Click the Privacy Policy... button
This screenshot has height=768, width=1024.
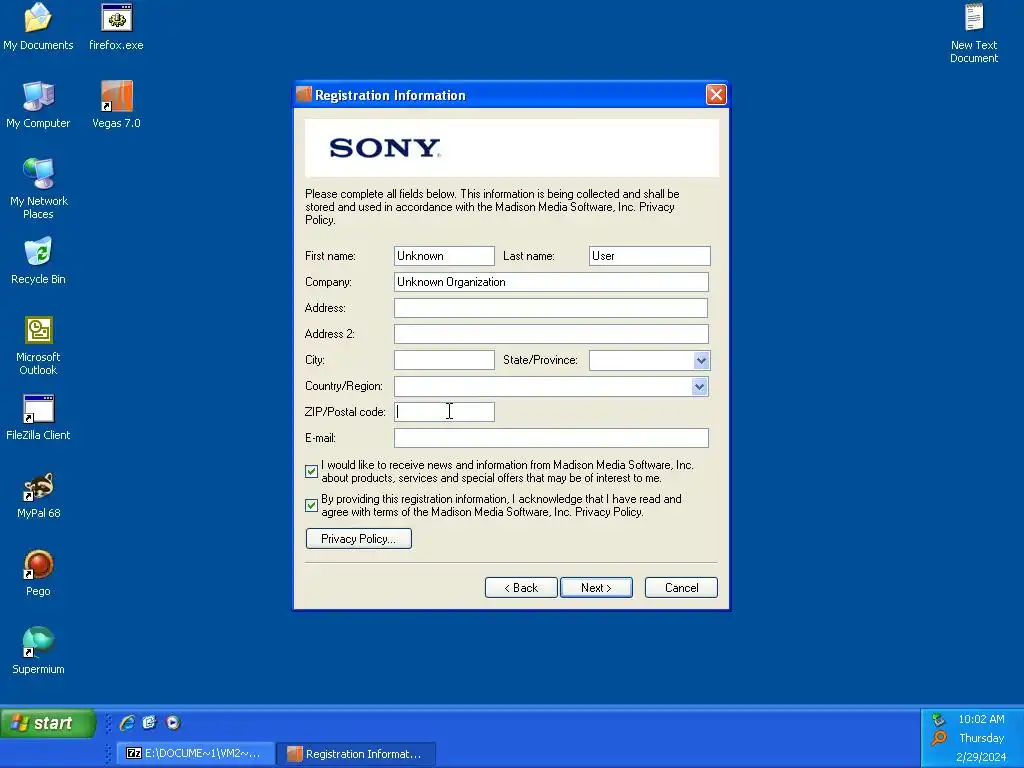[x=359, y=539]
